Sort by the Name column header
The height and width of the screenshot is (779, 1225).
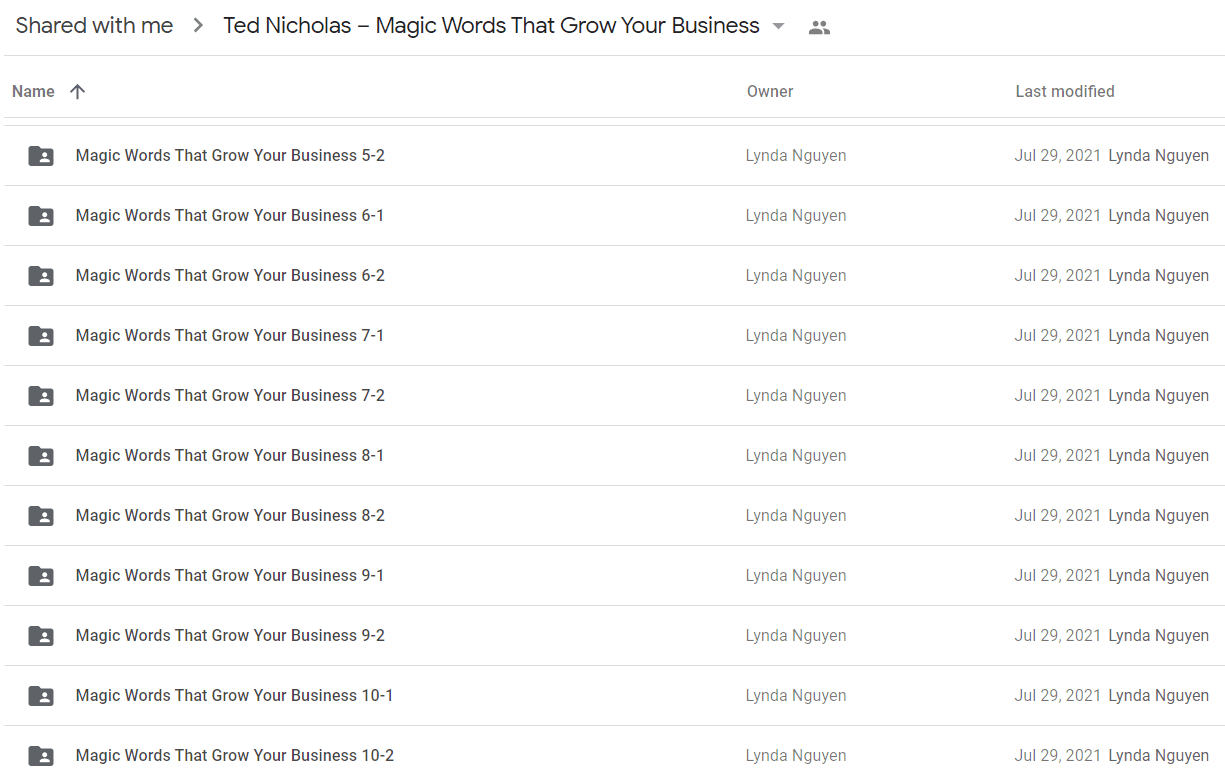click(33, 91)
